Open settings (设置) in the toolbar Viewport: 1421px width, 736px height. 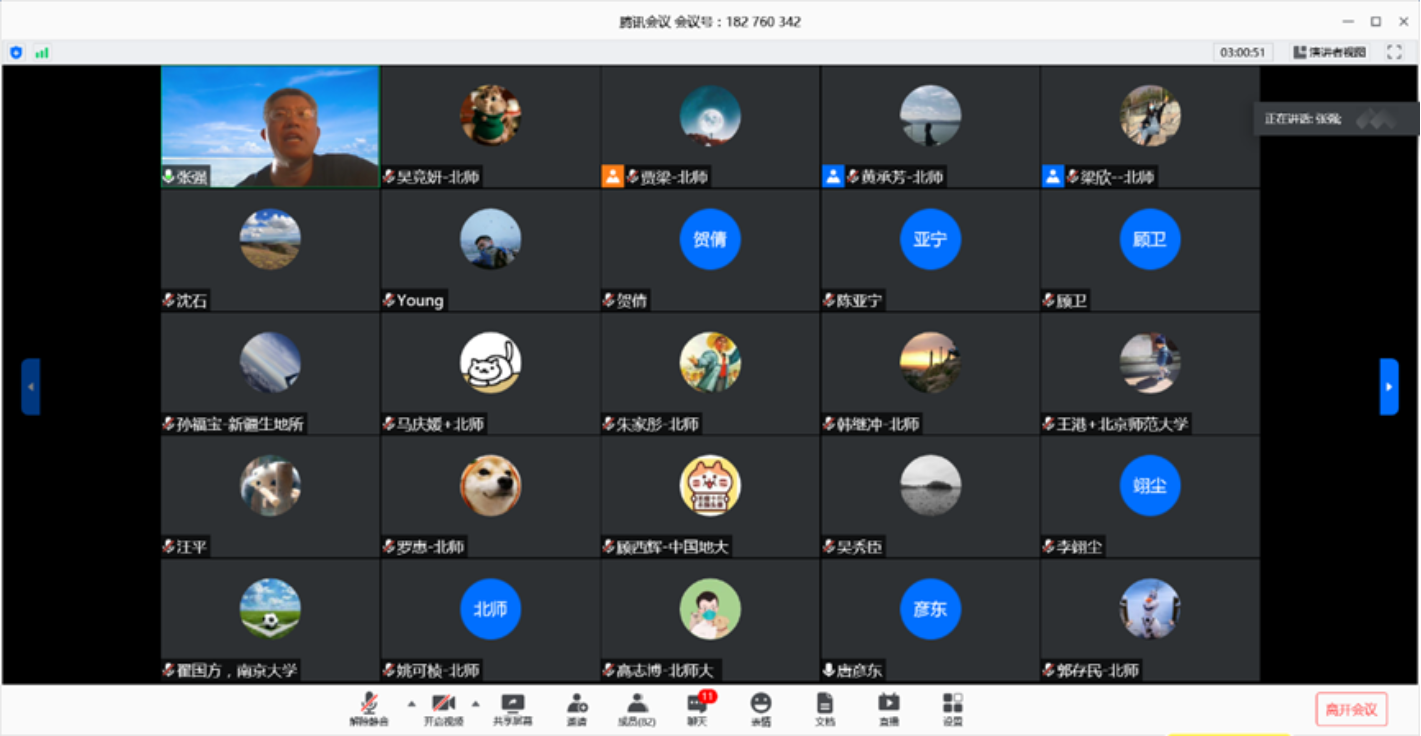952,707
